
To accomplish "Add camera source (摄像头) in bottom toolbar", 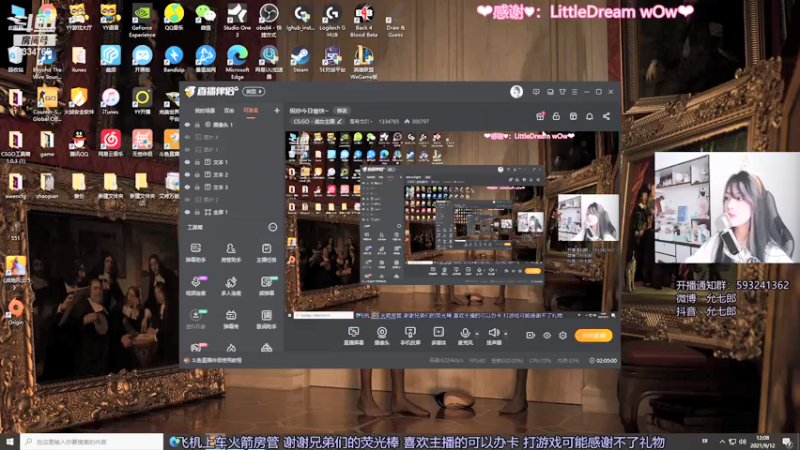I will pos(382,336).
